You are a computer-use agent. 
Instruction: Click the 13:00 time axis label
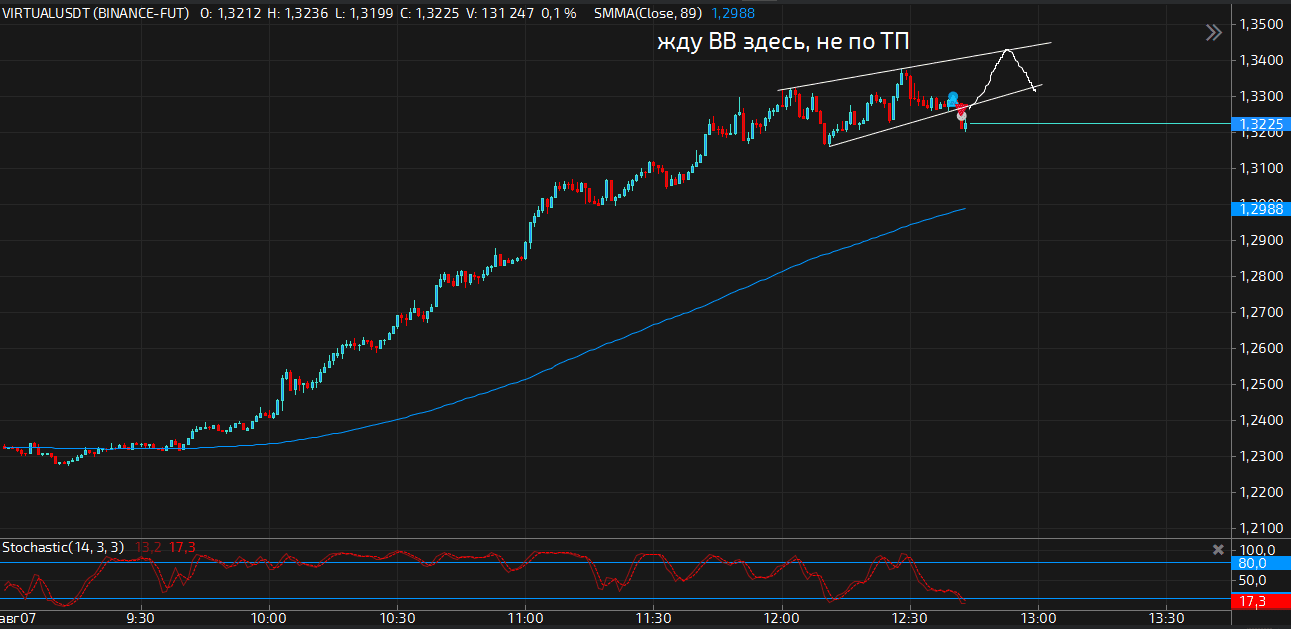(x=1038, y=617)
